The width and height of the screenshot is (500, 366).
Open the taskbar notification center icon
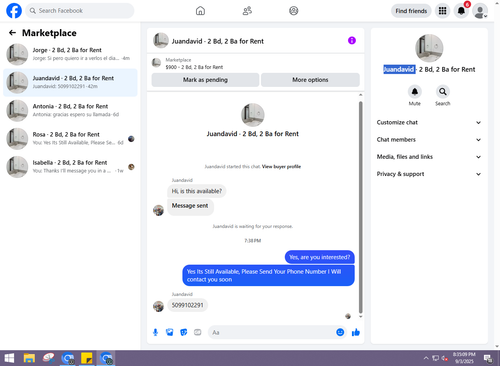point(488,358)
